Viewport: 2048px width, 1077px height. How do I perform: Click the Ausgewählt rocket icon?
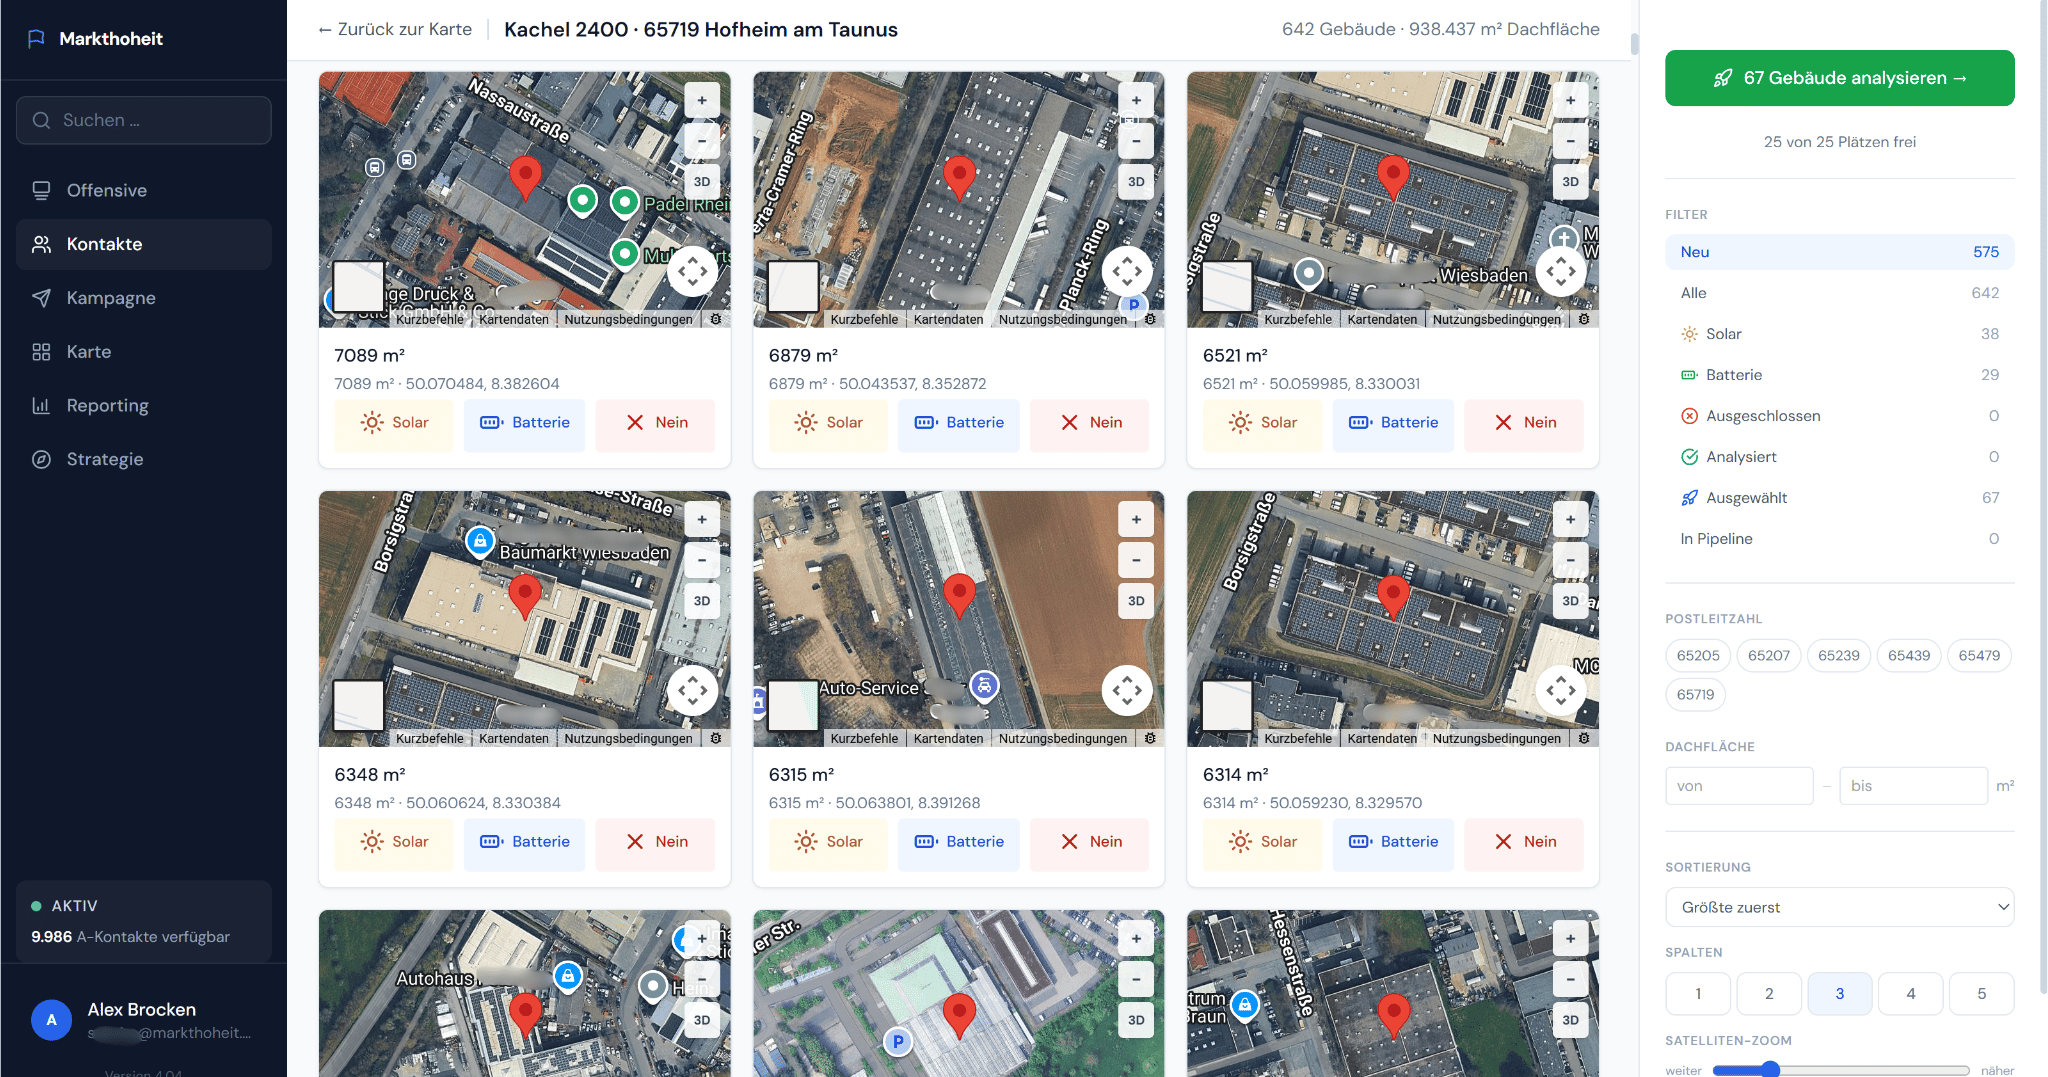[1689, 498]
